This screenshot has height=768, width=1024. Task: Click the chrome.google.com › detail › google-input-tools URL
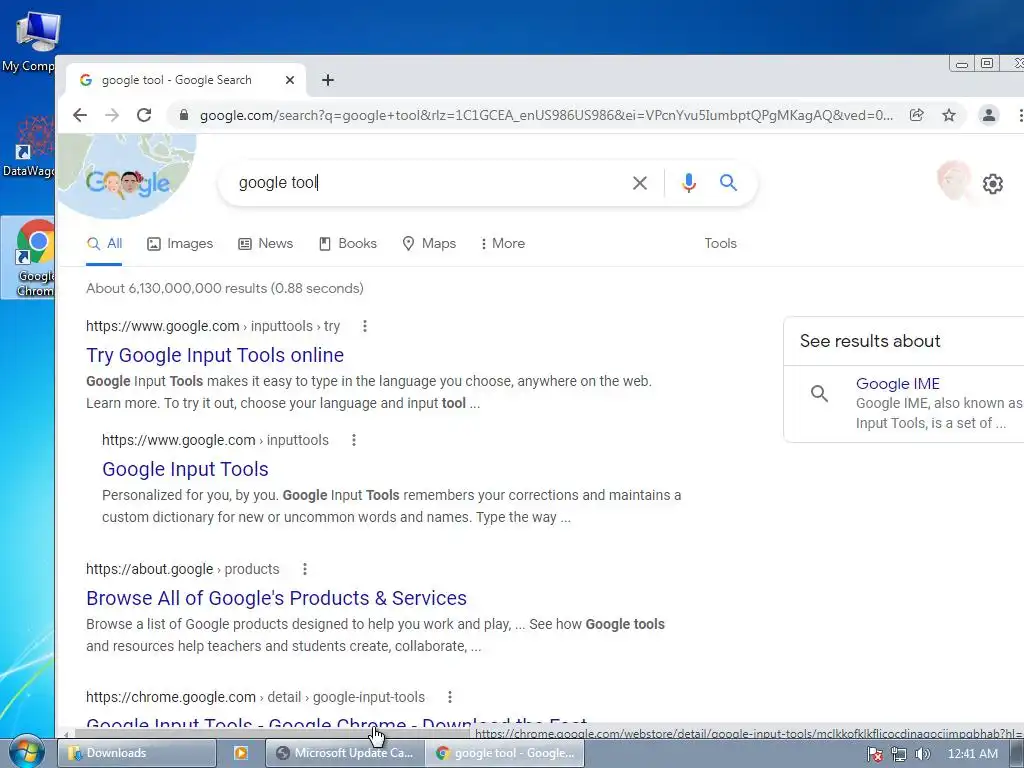point(255,697)
